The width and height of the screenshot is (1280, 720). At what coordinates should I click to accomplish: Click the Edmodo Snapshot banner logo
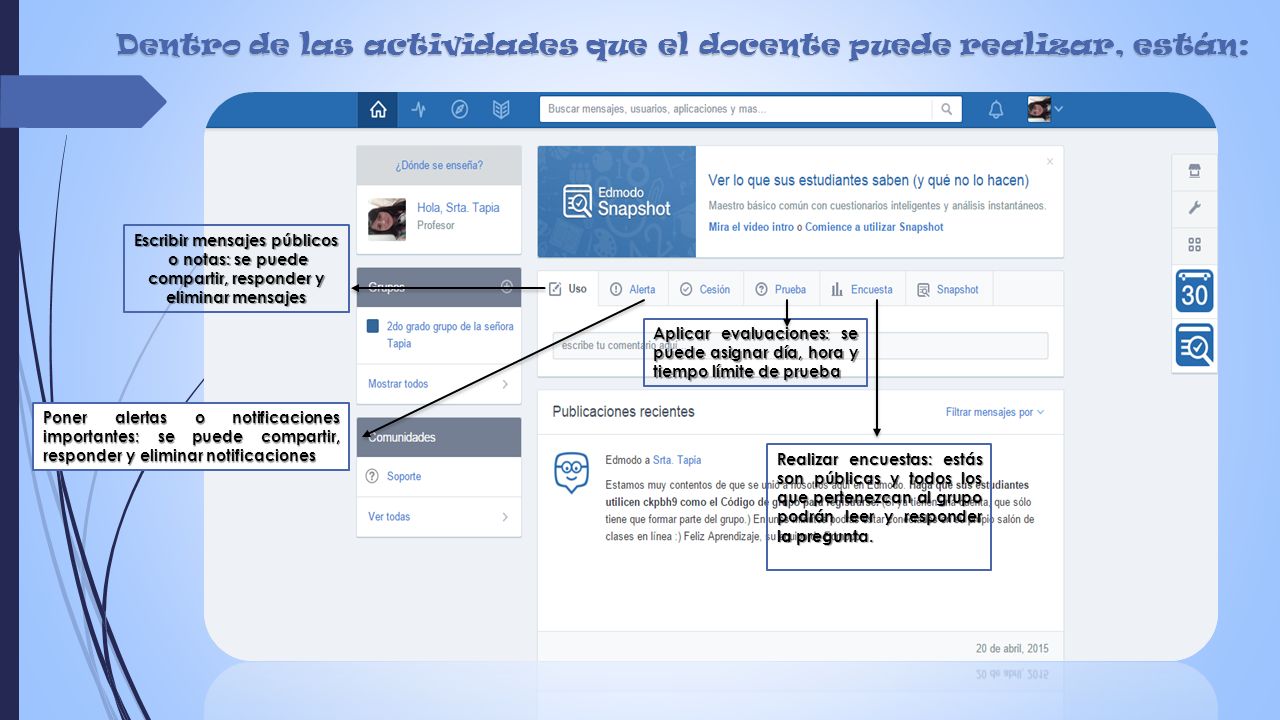[x=617, y=202]
